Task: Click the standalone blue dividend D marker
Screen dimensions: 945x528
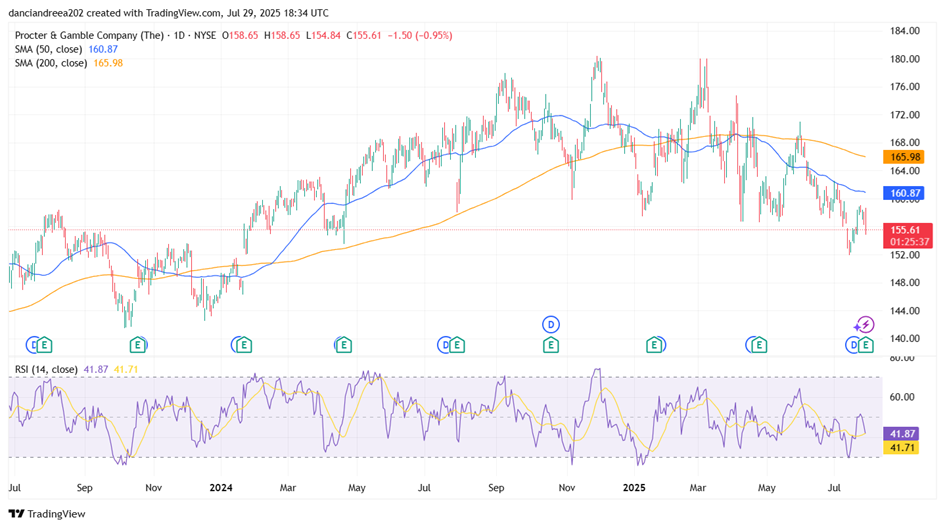Action: (550, 323)
